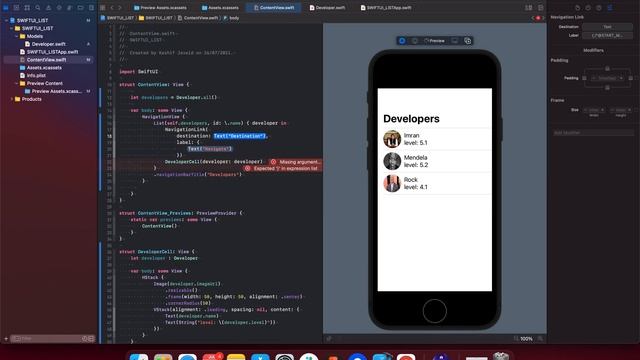Enable trailing padding checkbox

tap(630, 78)
